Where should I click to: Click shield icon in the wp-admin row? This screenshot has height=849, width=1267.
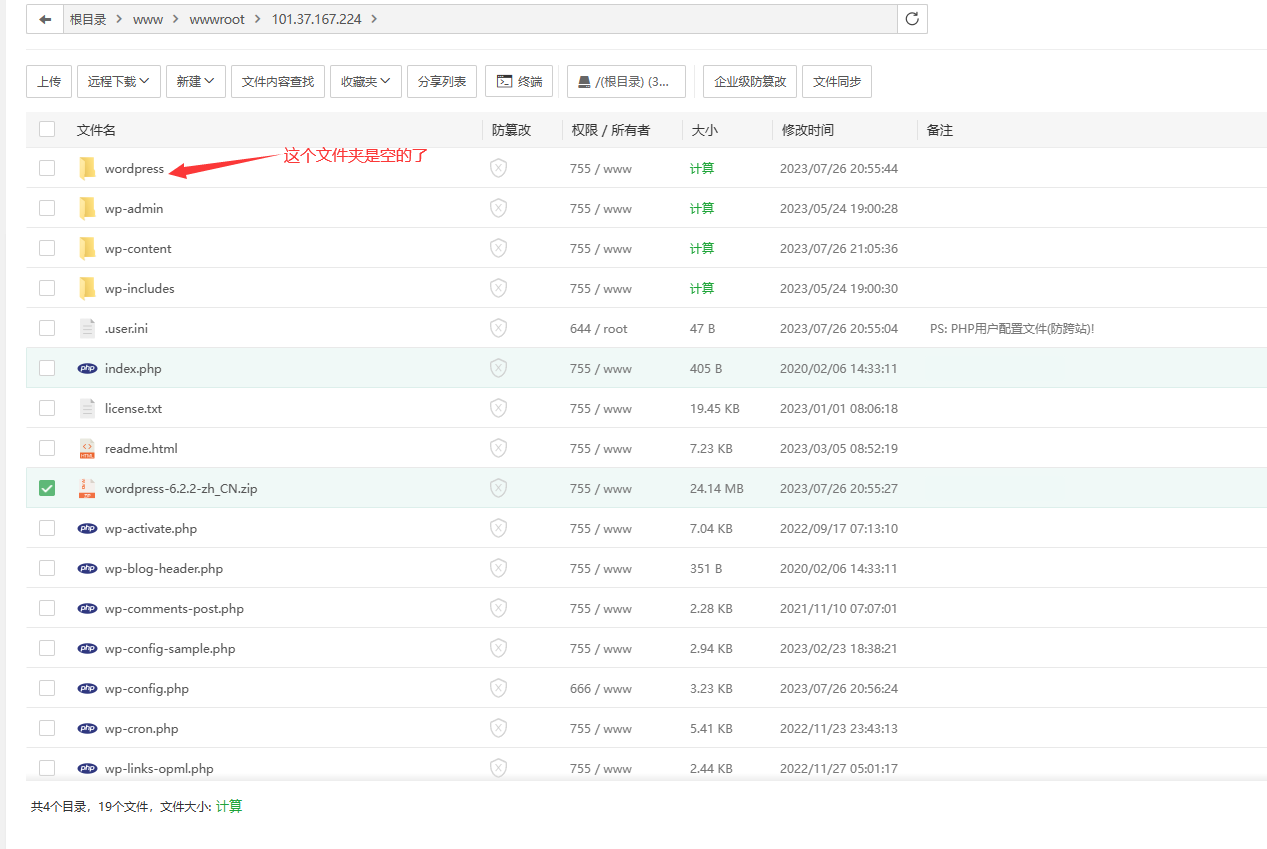498,208
